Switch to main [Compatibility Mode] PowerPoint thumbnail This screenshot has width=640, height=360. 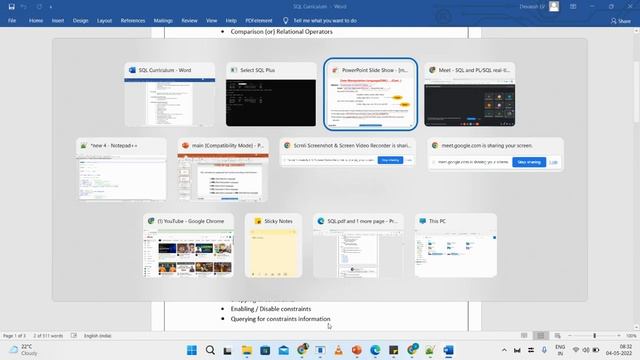pyautogui.click(x=223, y=169)
